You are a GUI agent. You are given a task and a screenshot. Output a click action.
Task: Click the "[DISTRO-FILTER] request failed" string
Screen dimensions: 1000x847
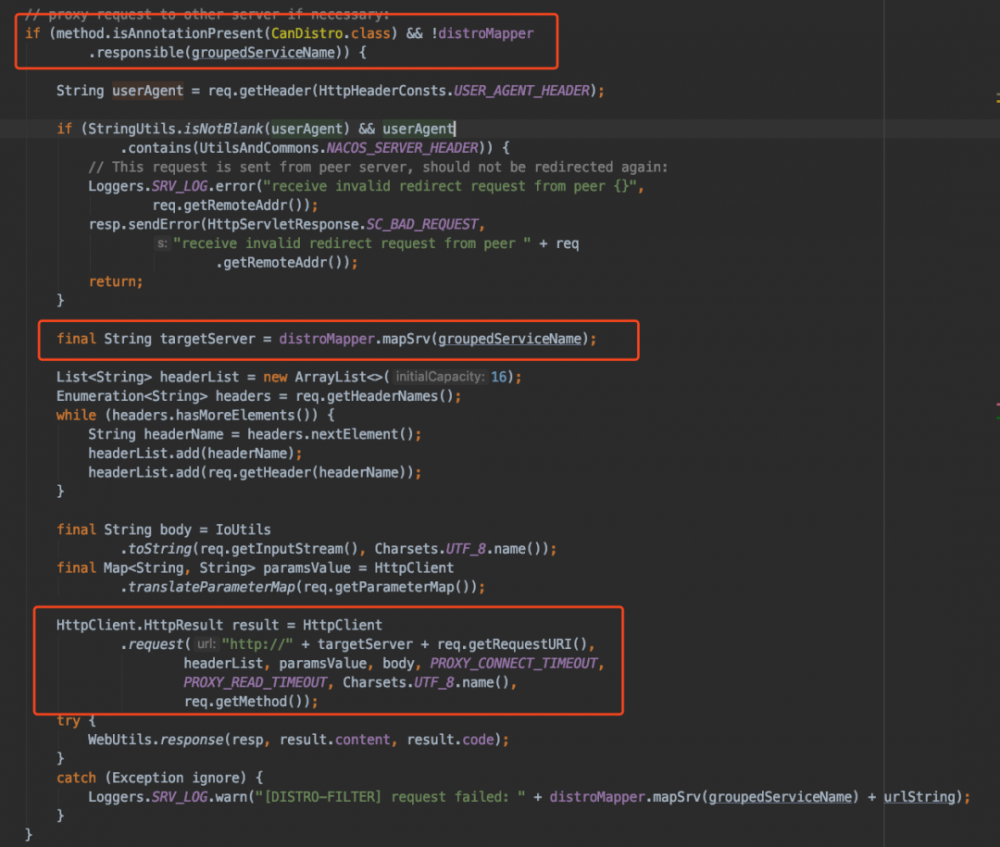pyautogui.click(x=390, y=797)
